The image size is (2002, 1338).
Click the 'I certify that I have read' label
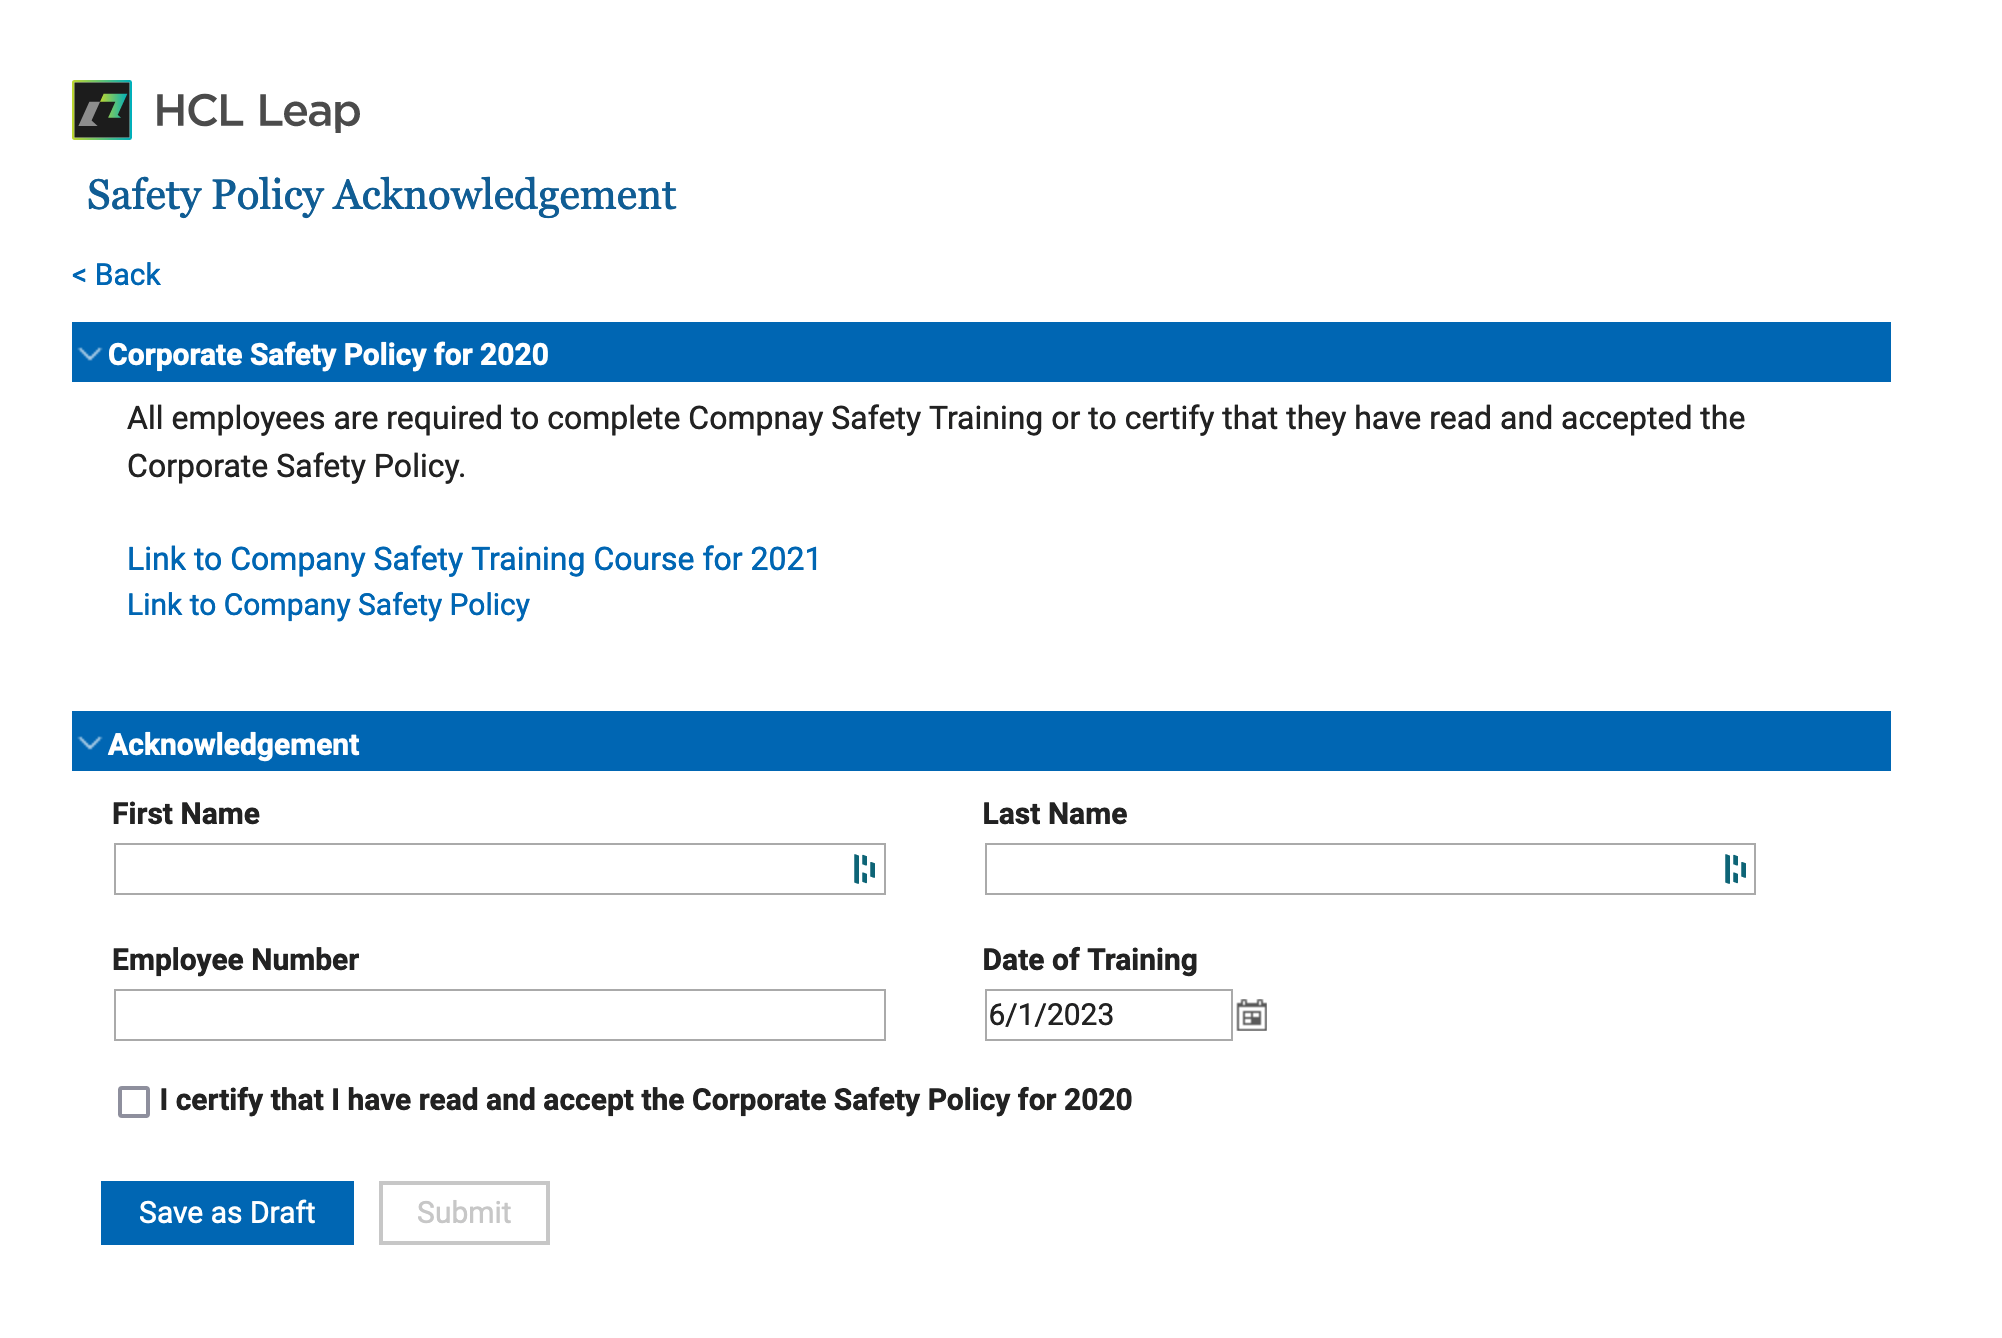click(x=646, y=1100)
